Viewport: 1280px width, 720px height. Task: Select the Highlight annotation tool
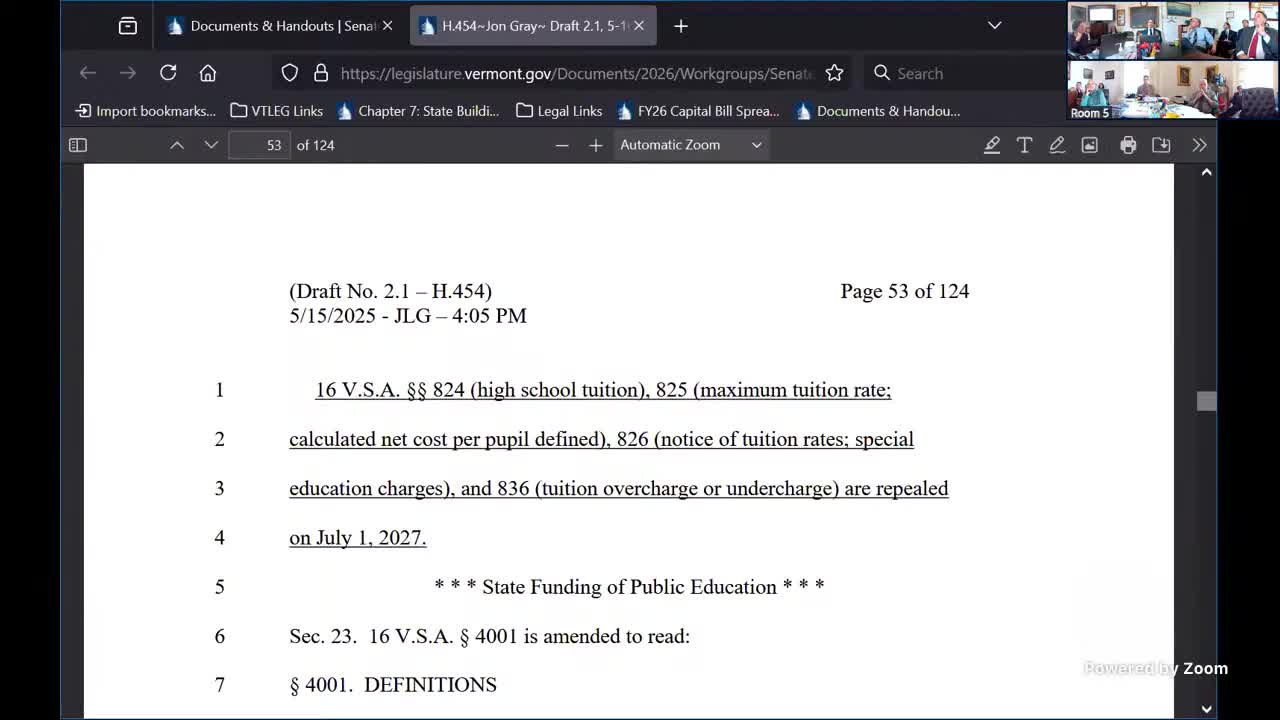(x=992, y=145)
